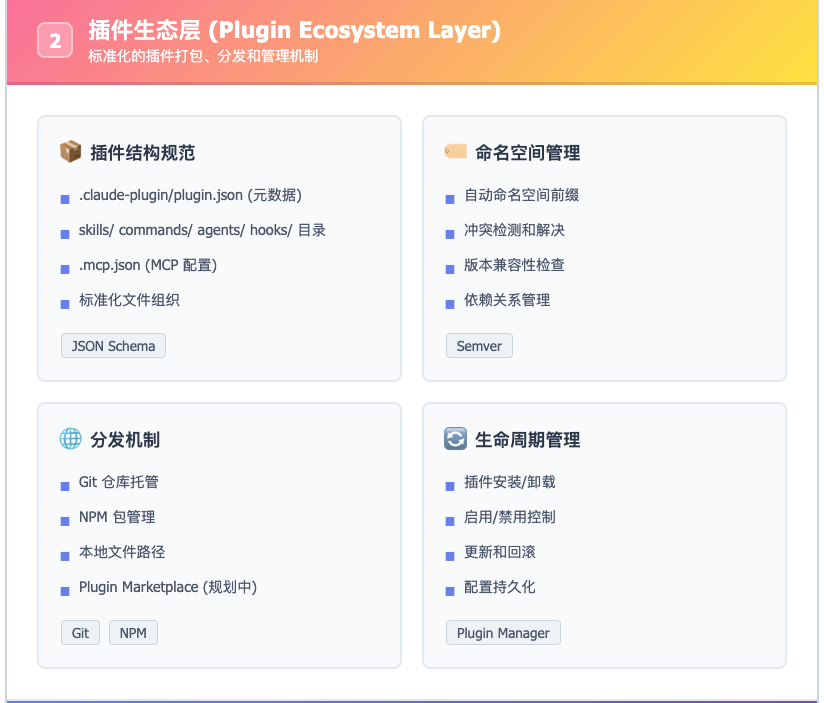
Task: Click the NPM tag badge
Action: coord(133,633)
